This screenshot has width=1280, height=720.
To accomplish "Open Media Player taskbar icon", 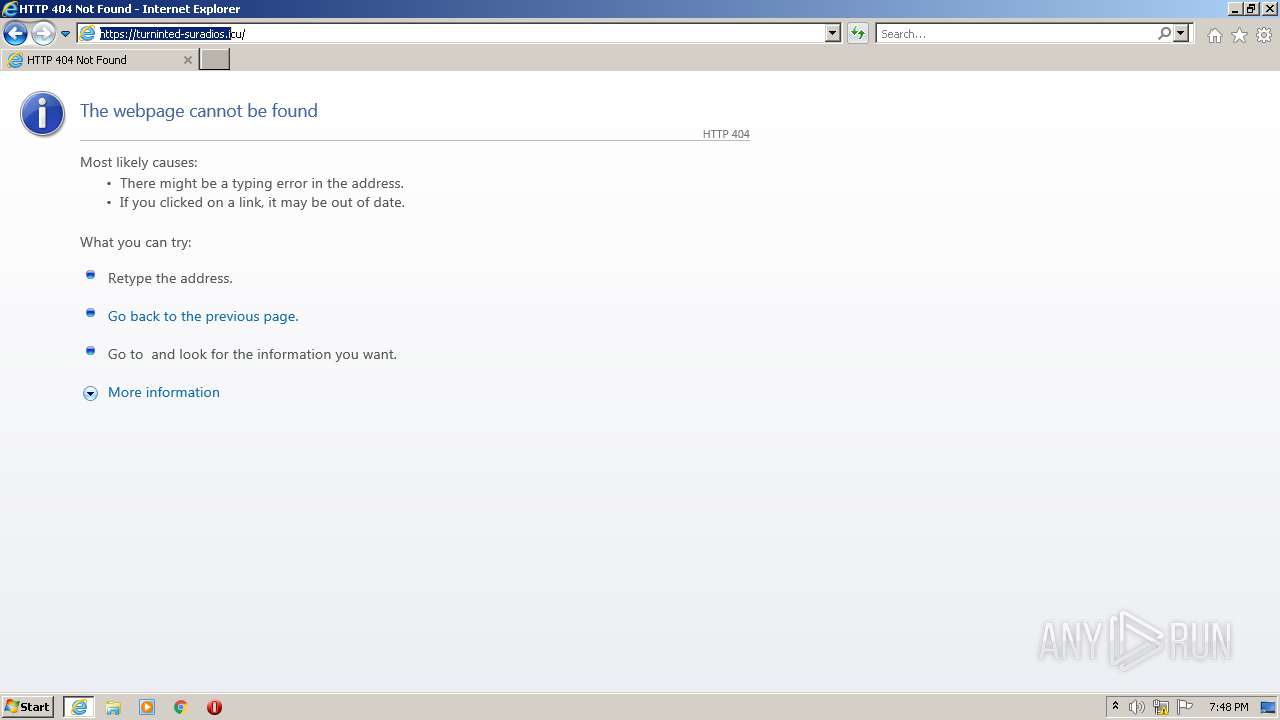I will tap(147, 707).
